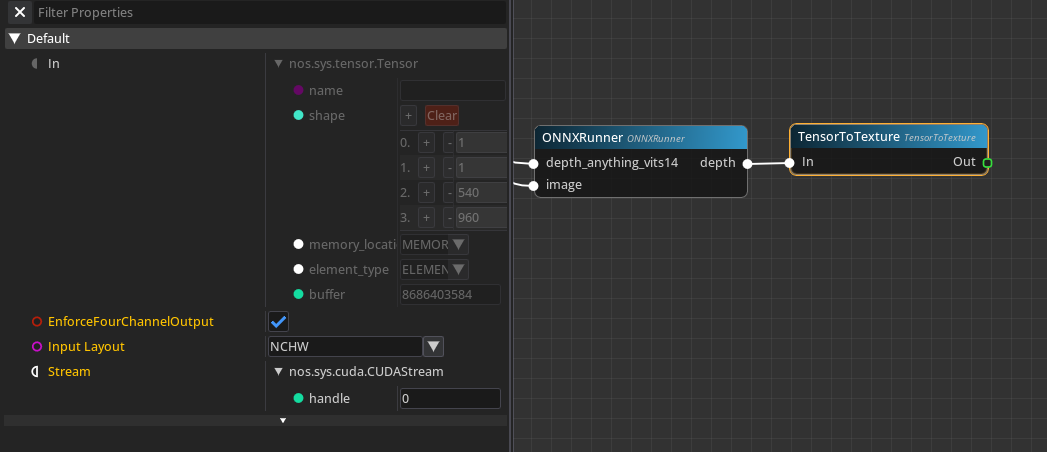Open the element_type dropdown
This screenshot has width=1047, height=452.
pos(458,270)
